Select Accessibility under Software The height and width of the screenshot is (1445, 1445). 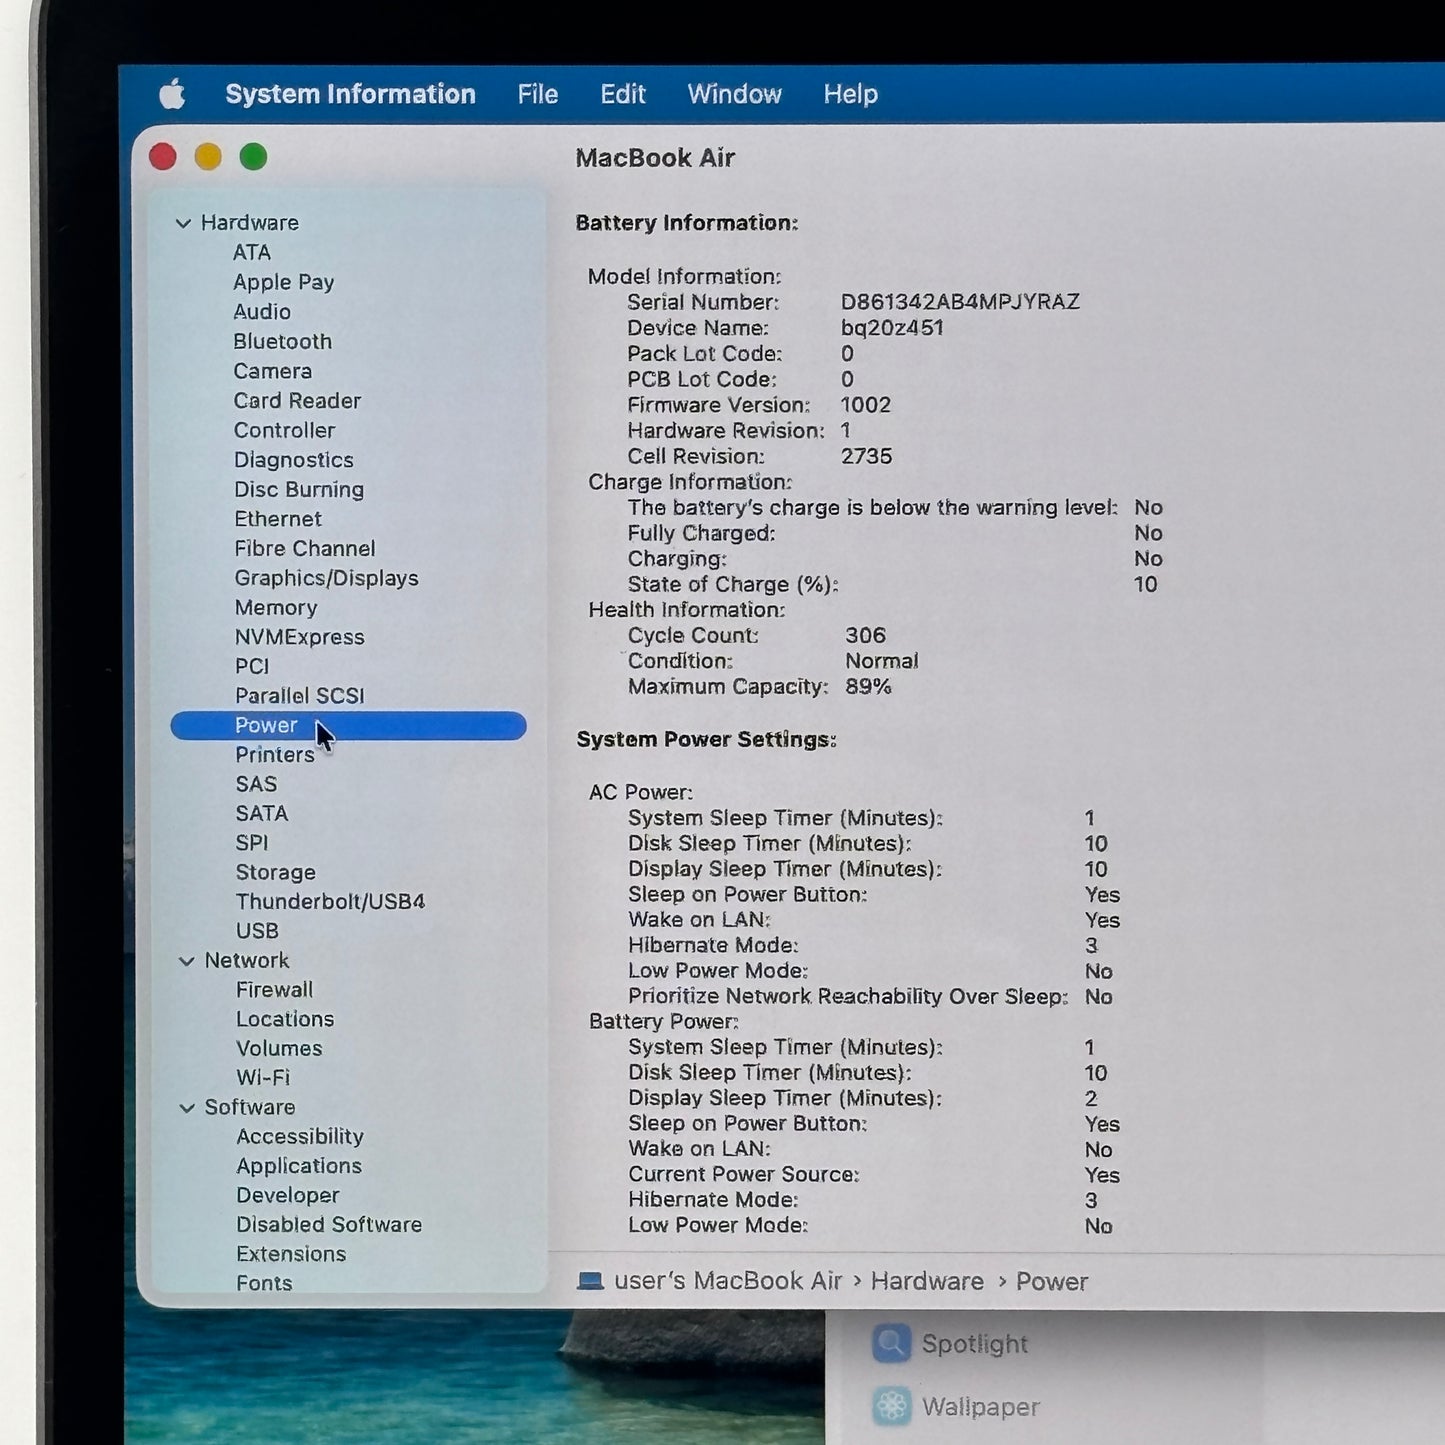point(300,1137)
